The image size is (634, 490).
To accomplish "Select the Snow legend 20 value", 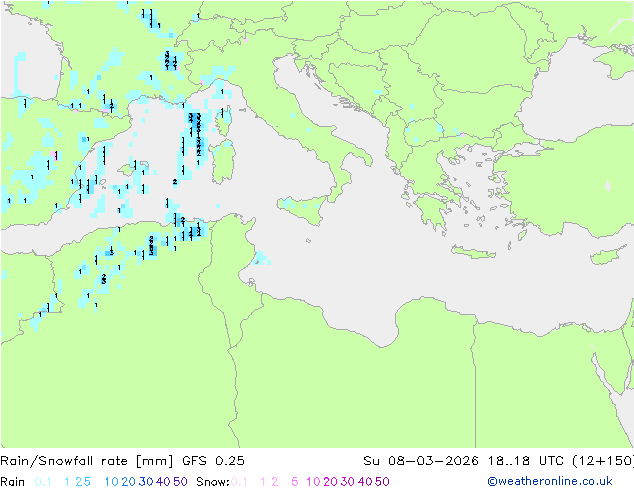I will coord(330,482).
